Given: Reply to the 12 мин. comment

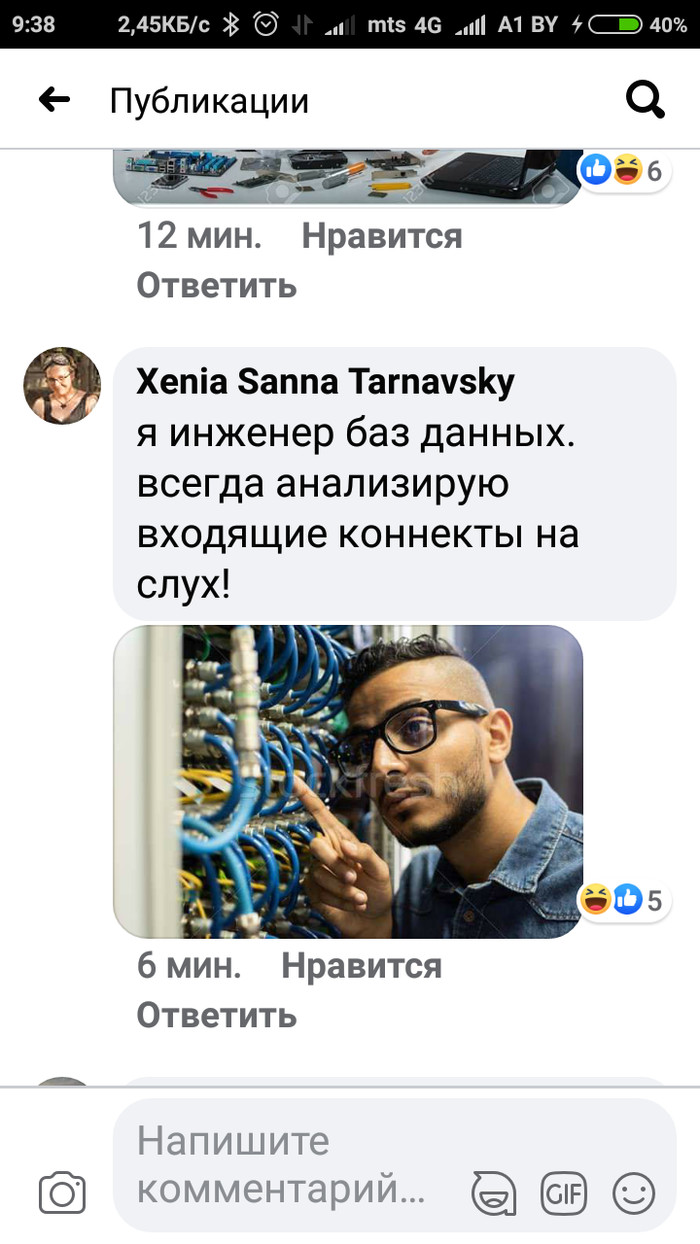Looking at the screenshot, I should [x=217, y=286].
